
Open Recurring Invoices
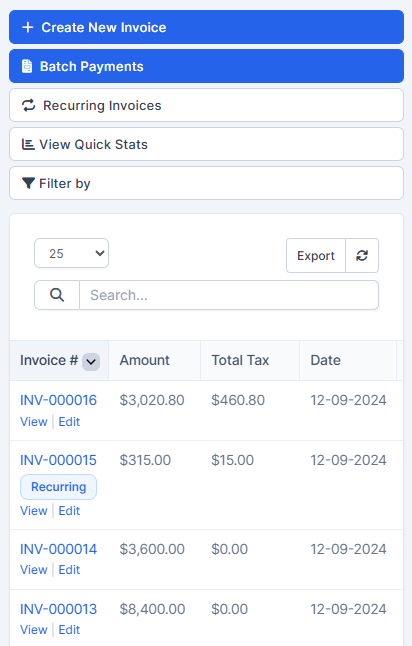(x=206, y=105)
